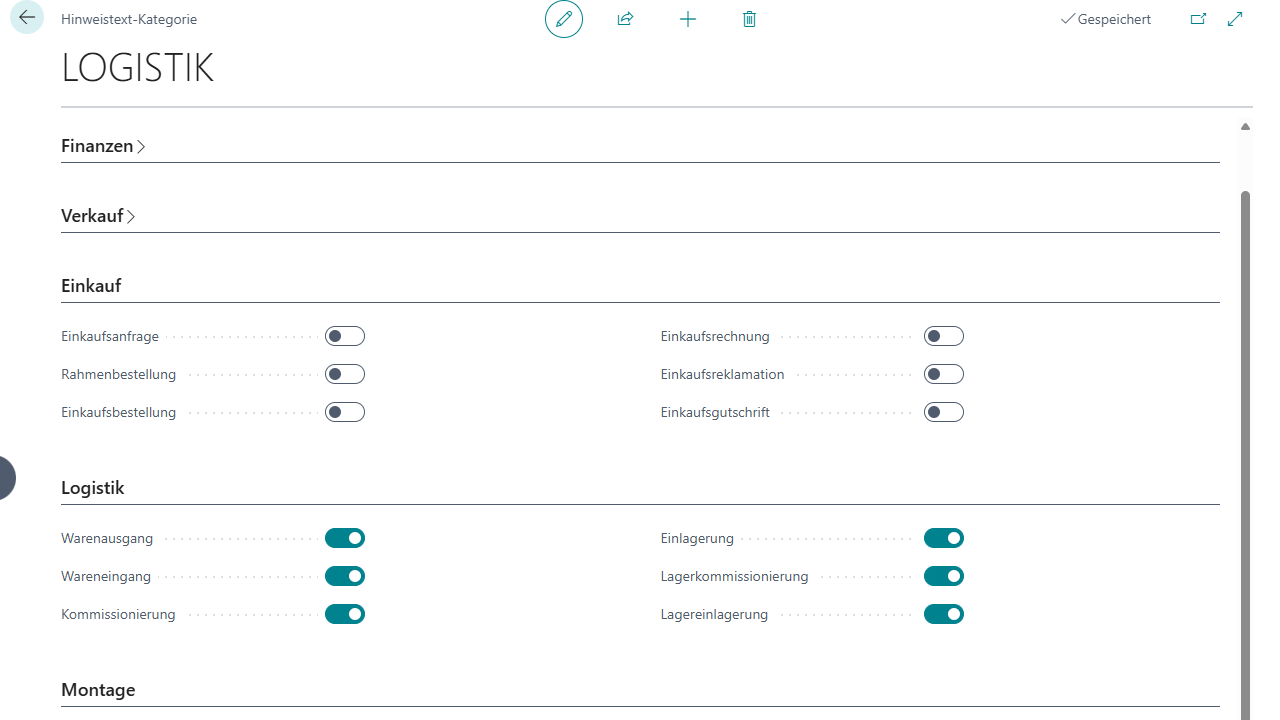Enable the Rahmenbestellung toggle
The width and height of the screenshot is (1280, 720).
click(345, 374)
